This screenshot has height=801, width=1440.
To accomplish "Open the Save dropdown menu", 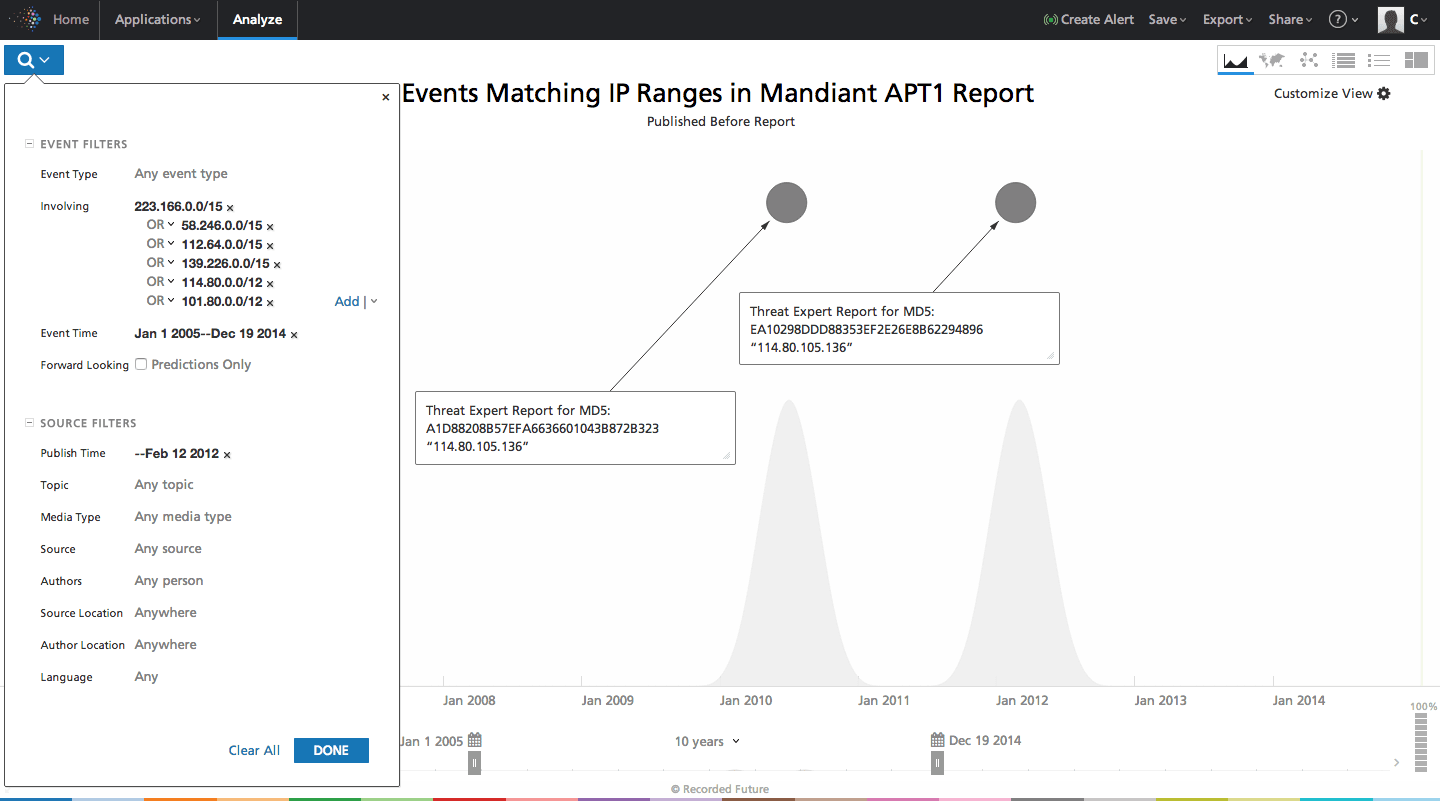I will coord(1167,19).
